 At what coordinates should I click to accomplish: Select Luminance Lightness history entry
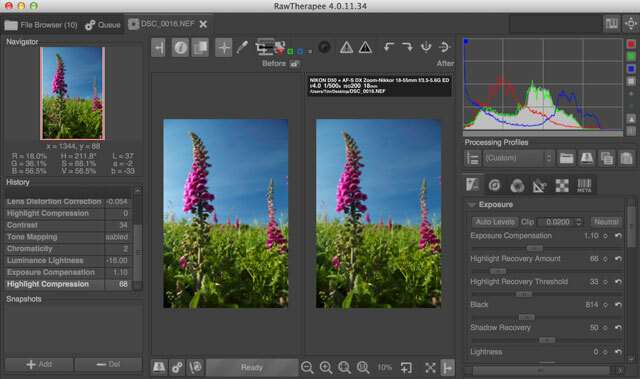pos(68,261)
